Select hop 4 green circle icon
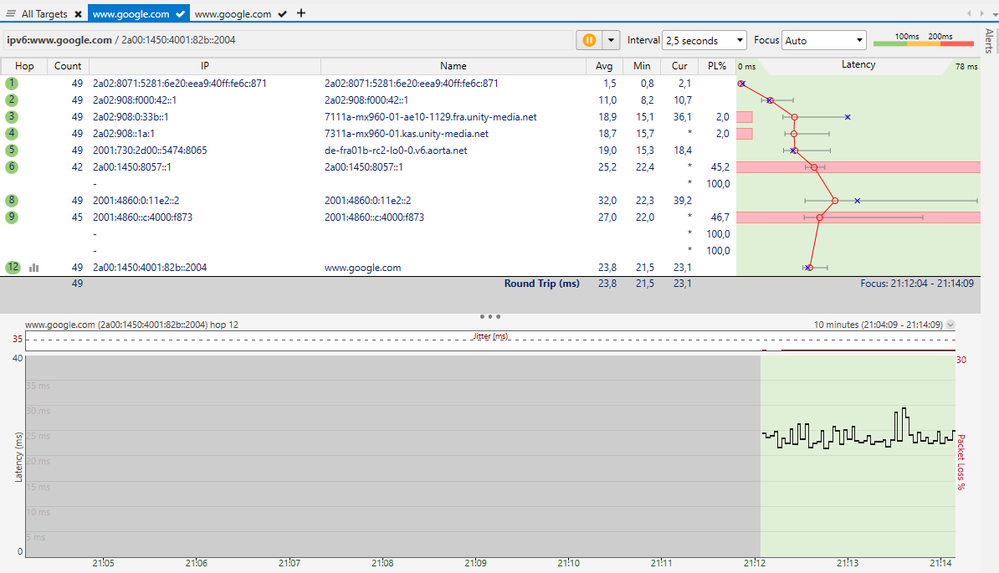 (11, 134)
